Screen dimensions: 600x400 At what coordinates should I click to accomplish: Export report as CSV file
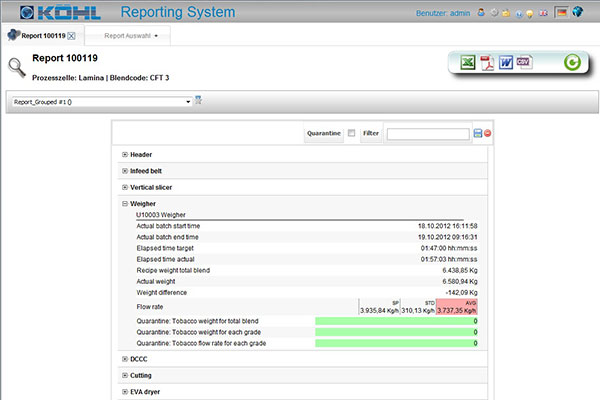pyautogui.click(x=524, y=63)
